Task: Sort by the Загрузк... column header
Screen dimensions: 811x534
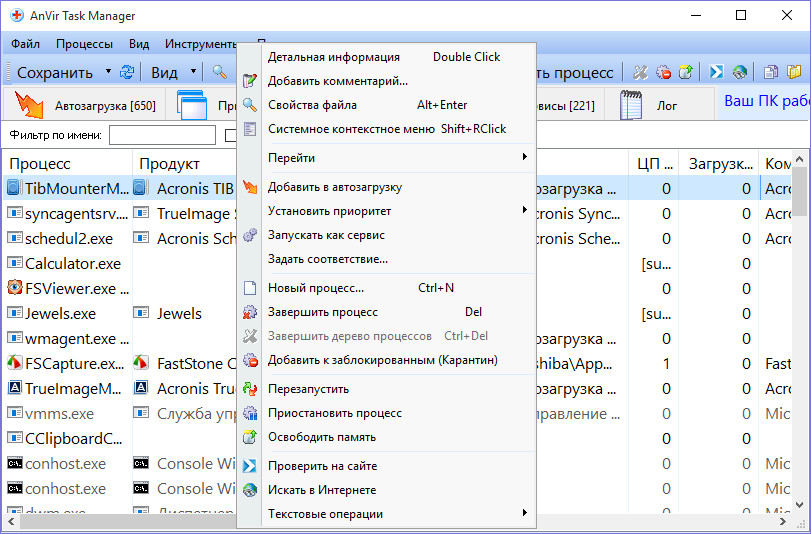Action: 718,164
